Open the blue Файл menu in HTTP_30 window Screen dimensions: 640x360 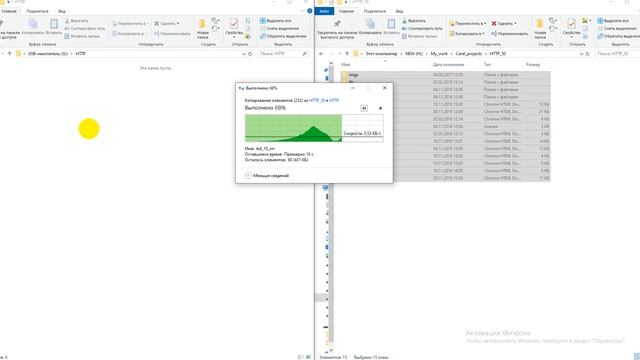[x=324, y=11]
